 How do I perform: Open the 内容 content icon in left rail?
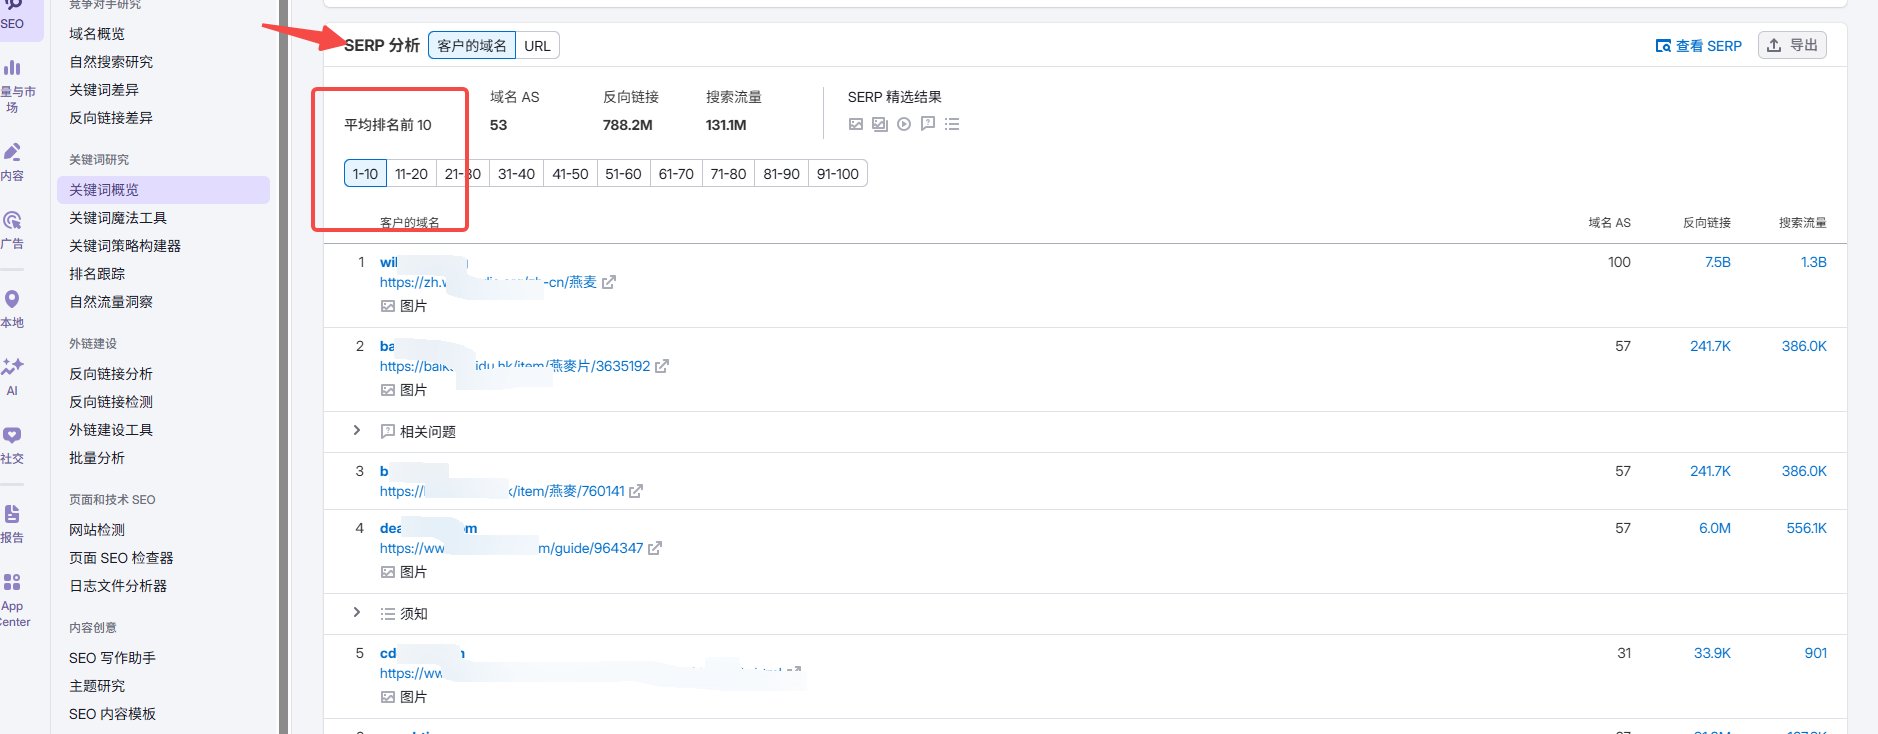click(12, 153)
